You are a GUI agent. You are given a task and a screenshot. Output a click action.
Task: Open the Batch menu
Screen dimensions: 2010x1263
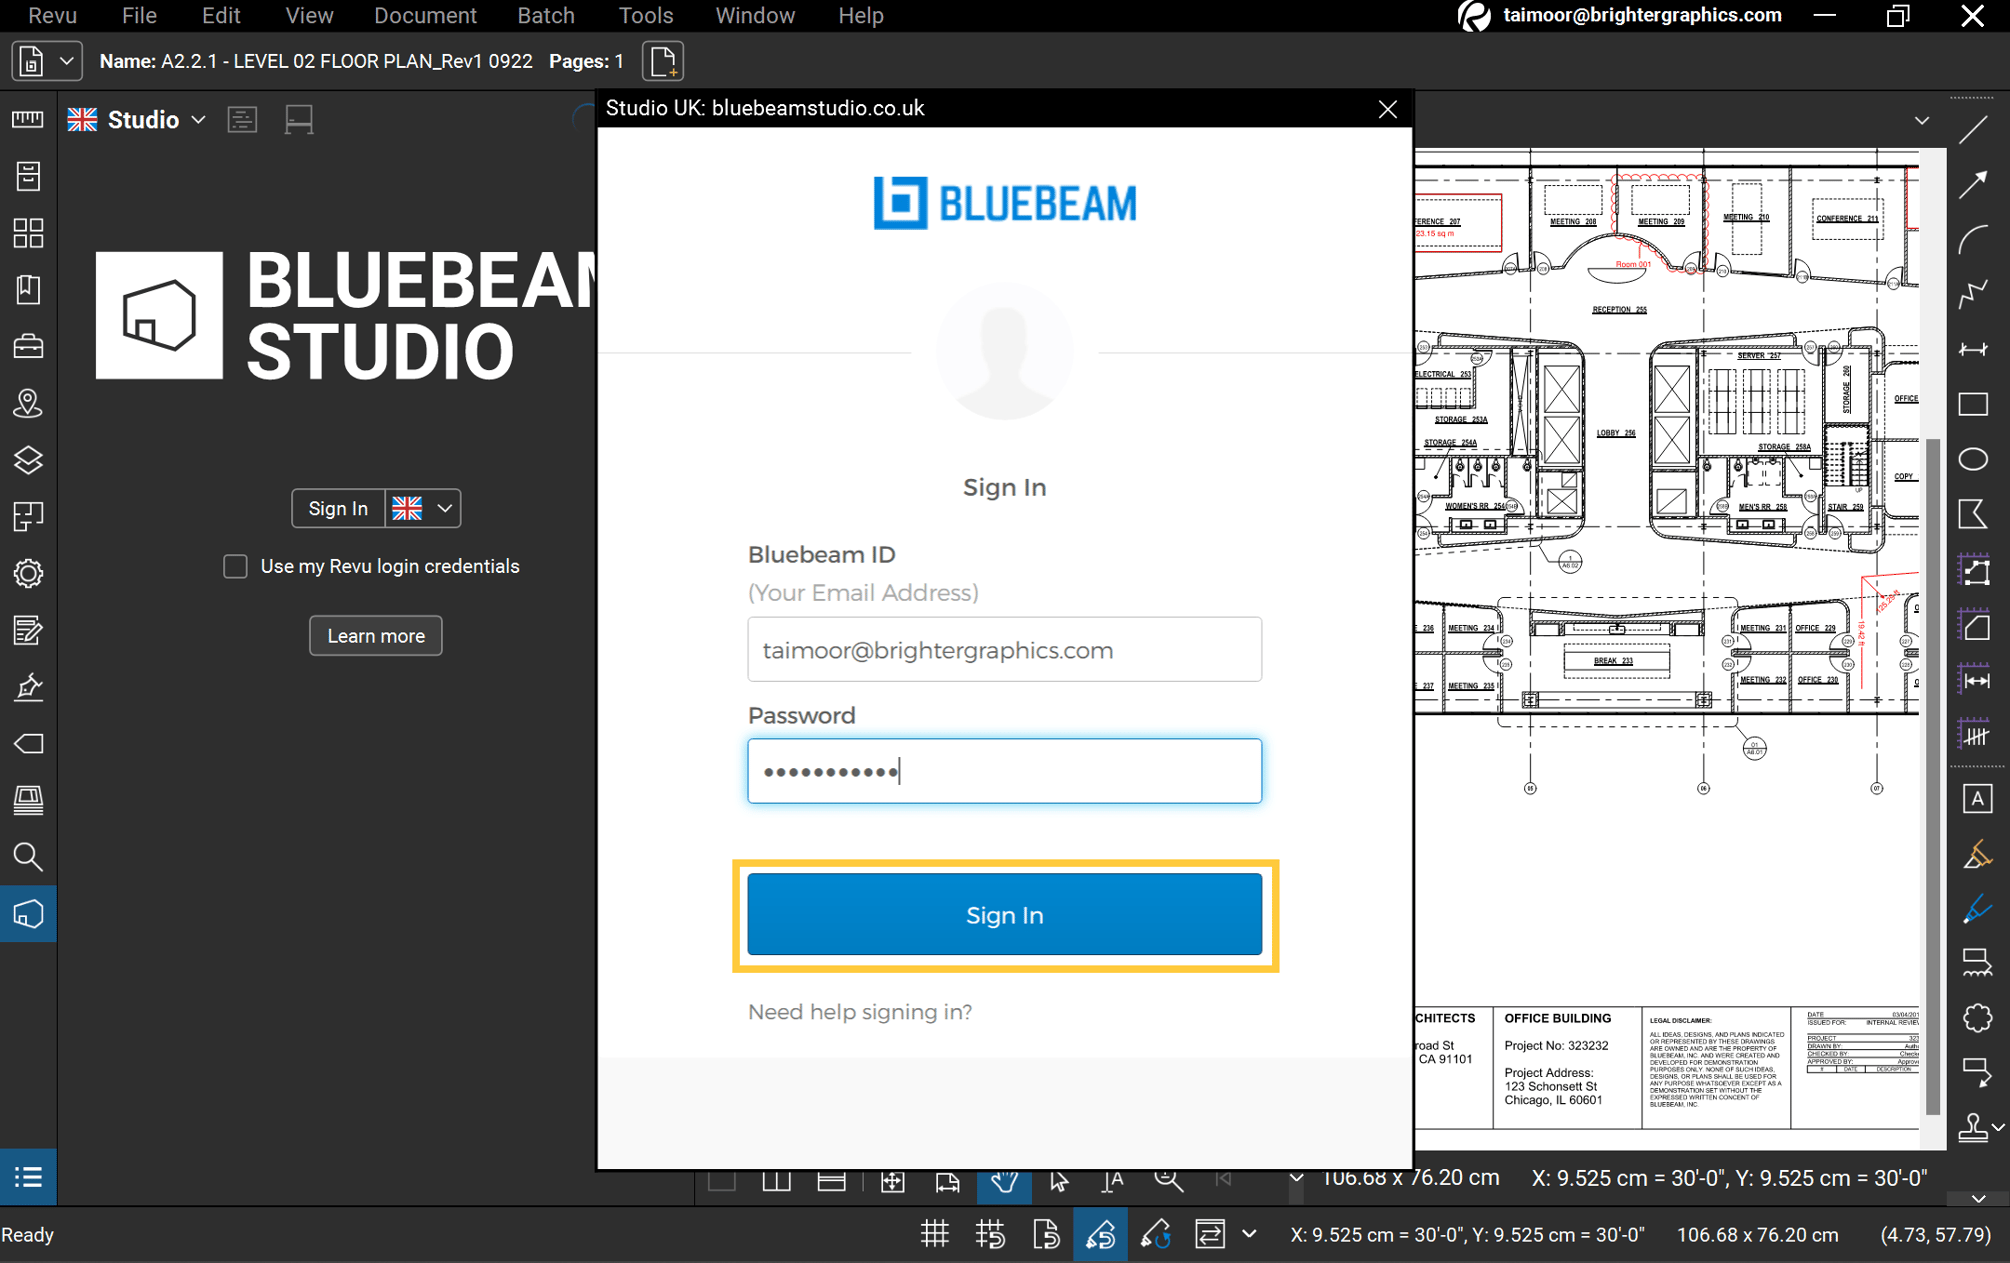(x=546, y=15)
